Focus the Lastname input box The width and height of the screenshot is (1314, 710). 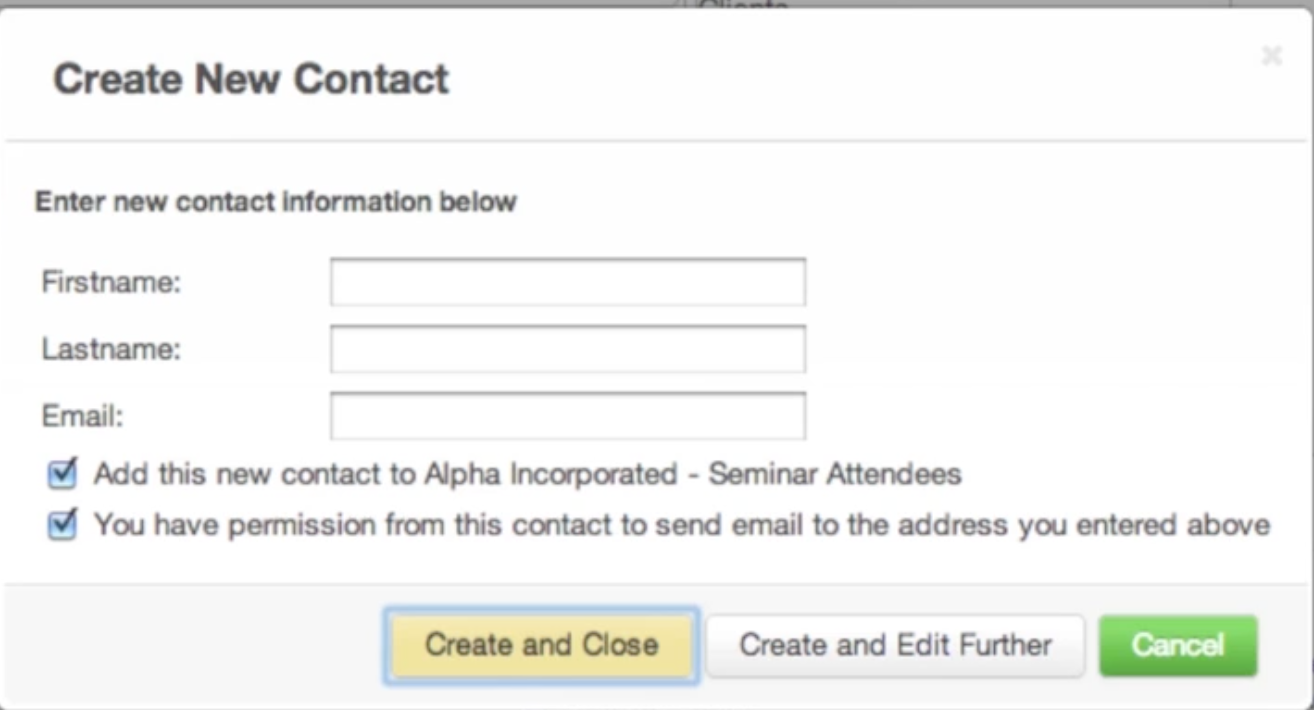pyautogui.click(x=567, y=349)
